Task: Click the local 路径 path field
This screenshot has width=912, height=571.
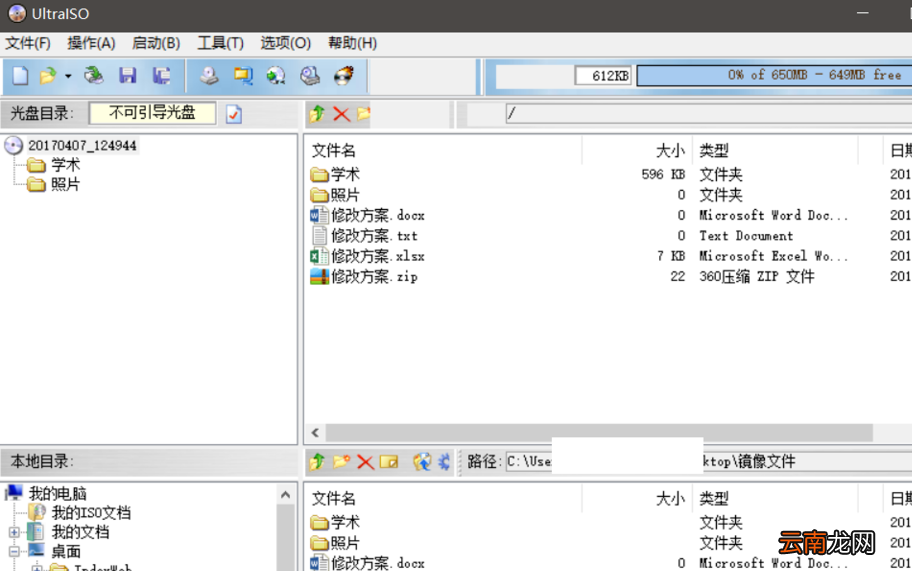Action: (x=708, y=462)
